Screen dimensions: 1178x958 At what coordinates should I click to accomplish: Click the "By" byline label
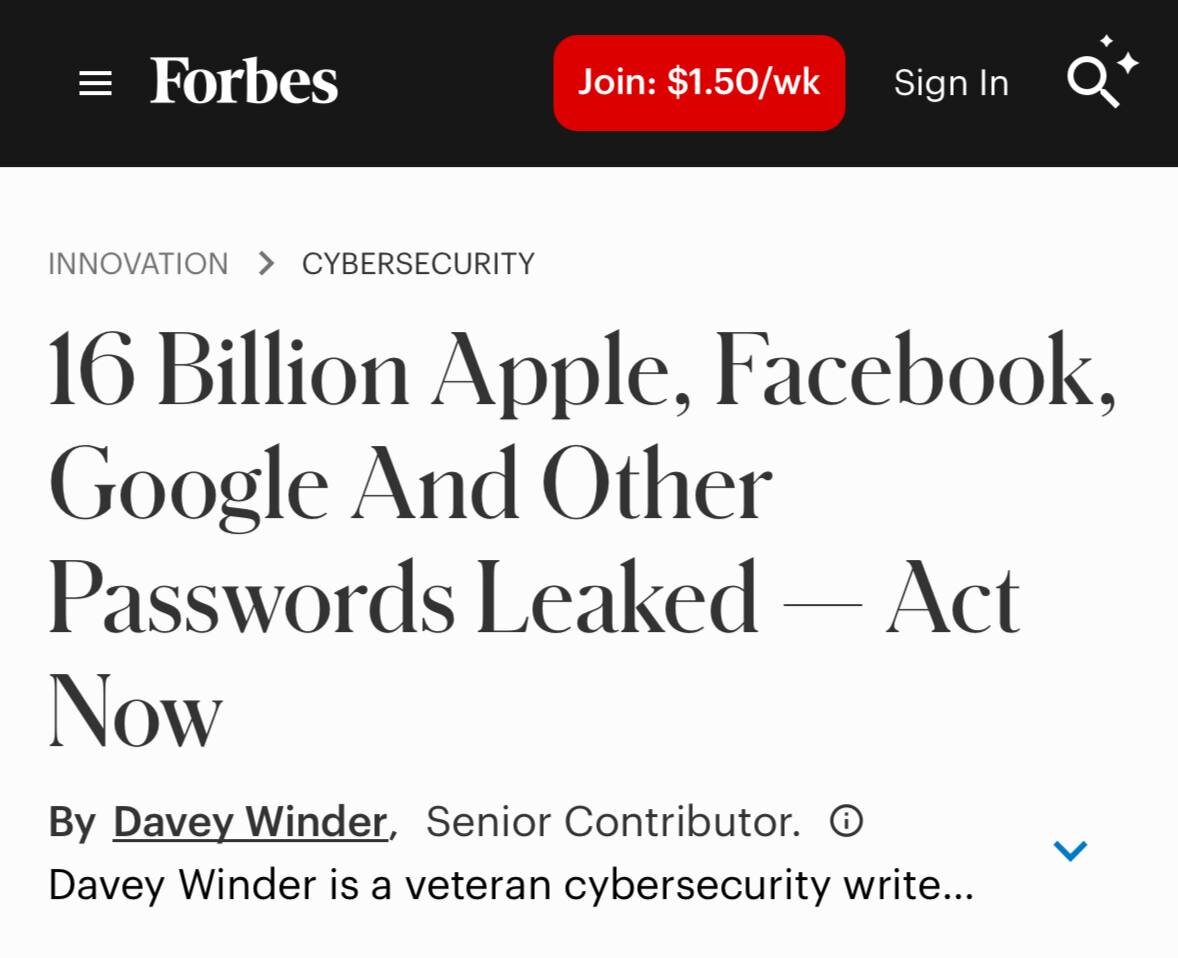tap(72, 822)
